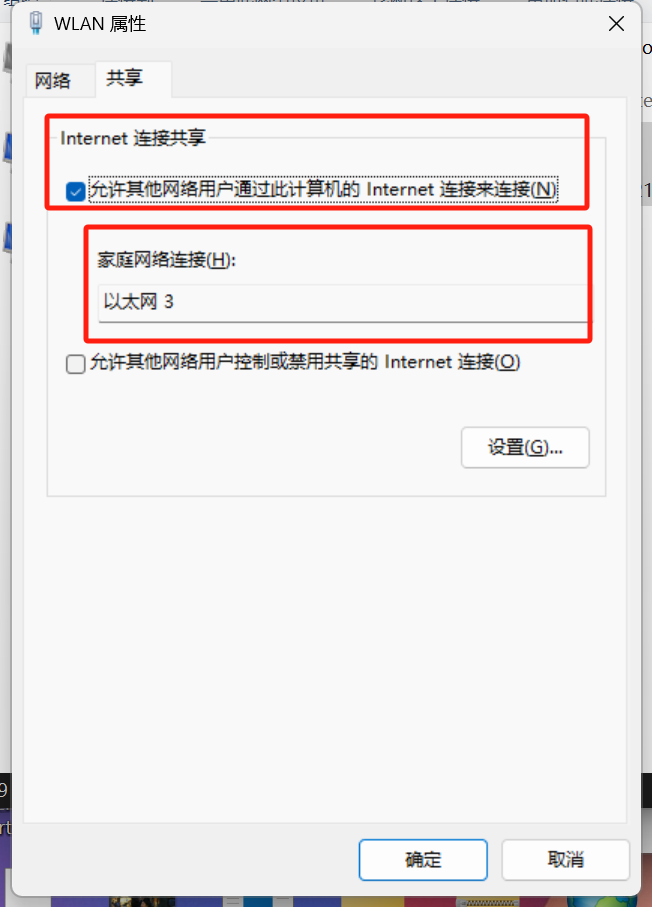
Task: Click the 家庭网络连接(H): label
Action: pos(167,260)
